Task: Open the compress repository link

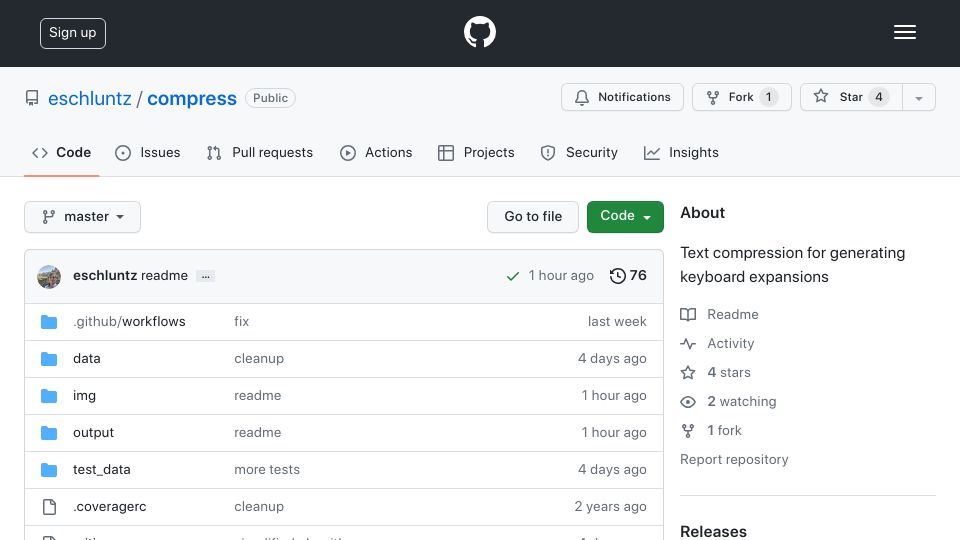Action: click(x=192, y=99)
